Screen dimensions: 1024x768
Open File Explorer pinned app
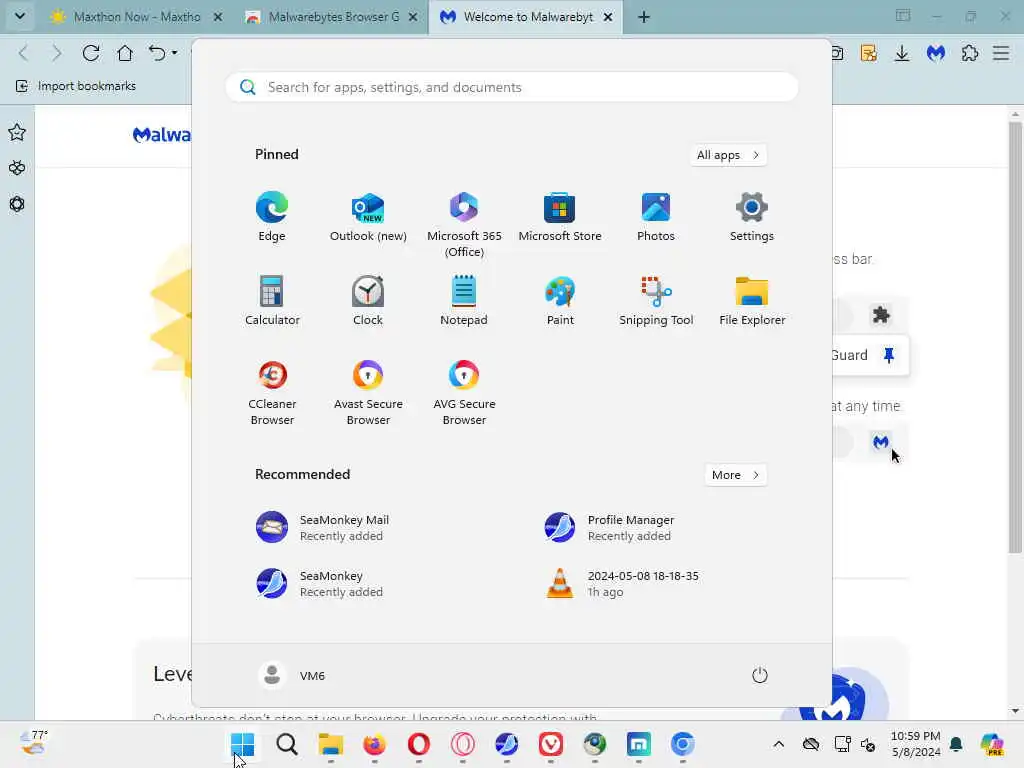752,301
